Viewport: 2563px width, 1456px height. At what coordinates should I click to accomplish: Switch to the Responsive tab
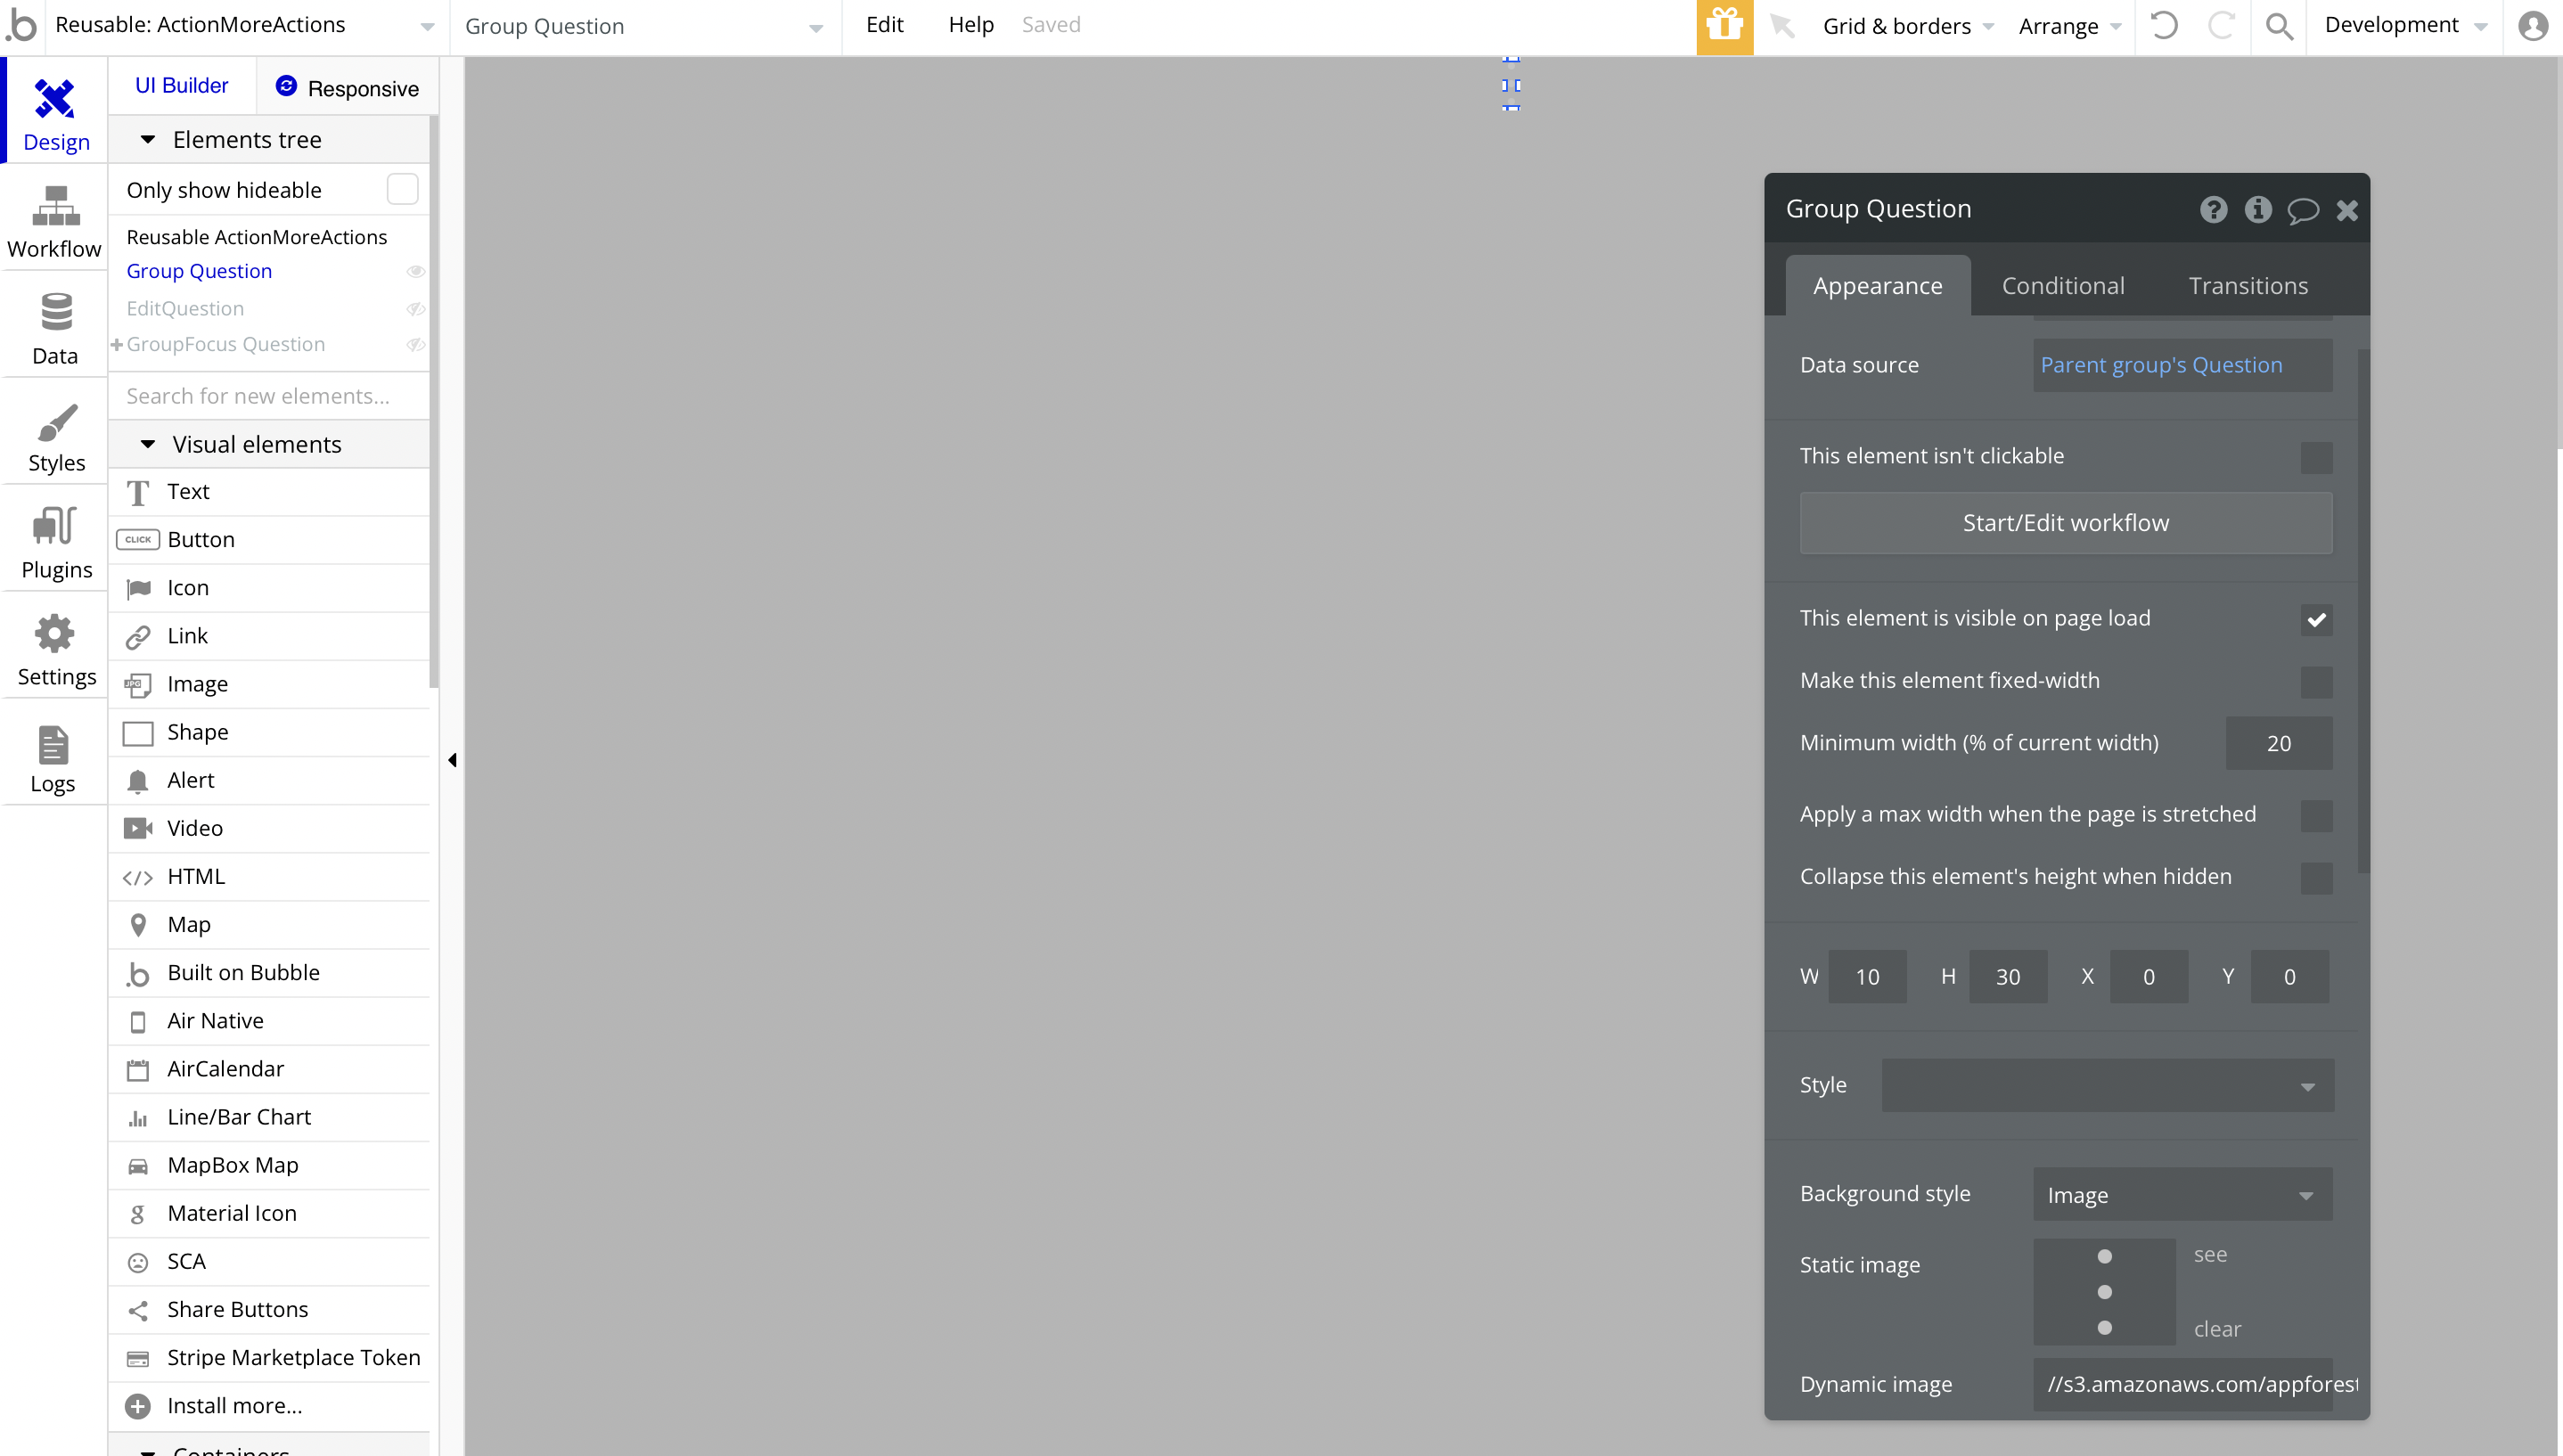(347, 88)
